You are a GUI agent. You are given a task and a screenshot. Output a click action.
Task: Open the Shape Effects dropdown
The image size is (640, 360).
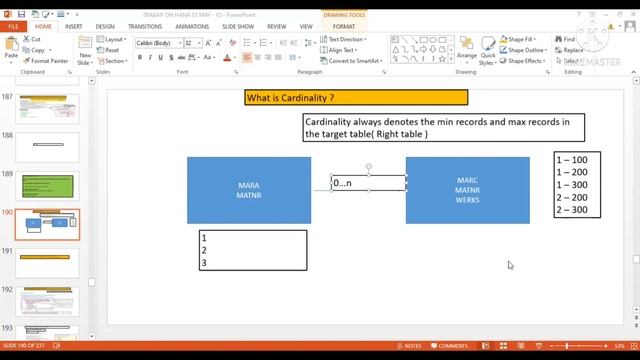pyautogui.click(x=522, y=61)
